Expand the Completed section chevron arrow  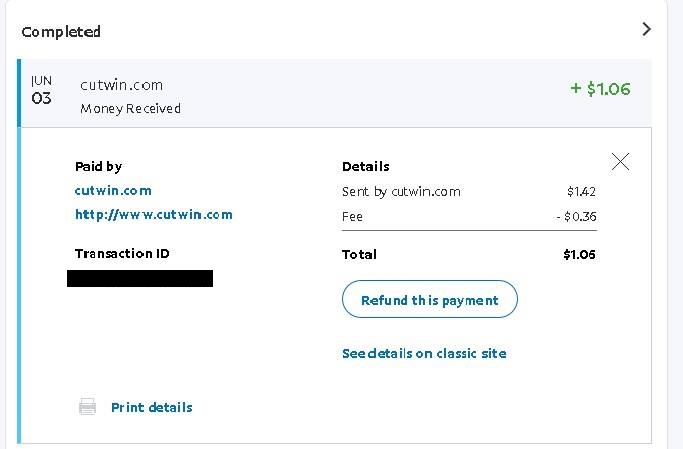click(646, 29)
